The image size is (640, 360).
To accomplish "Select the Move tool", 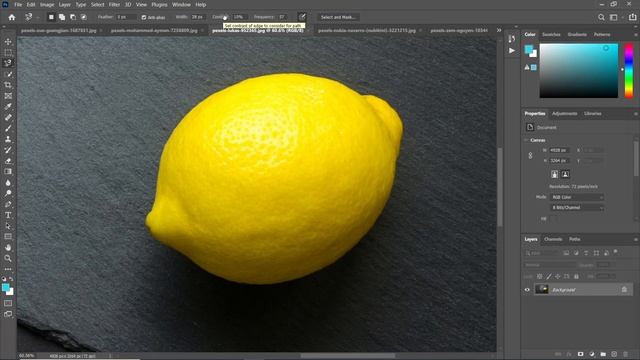I will click(x=8, y=42).
